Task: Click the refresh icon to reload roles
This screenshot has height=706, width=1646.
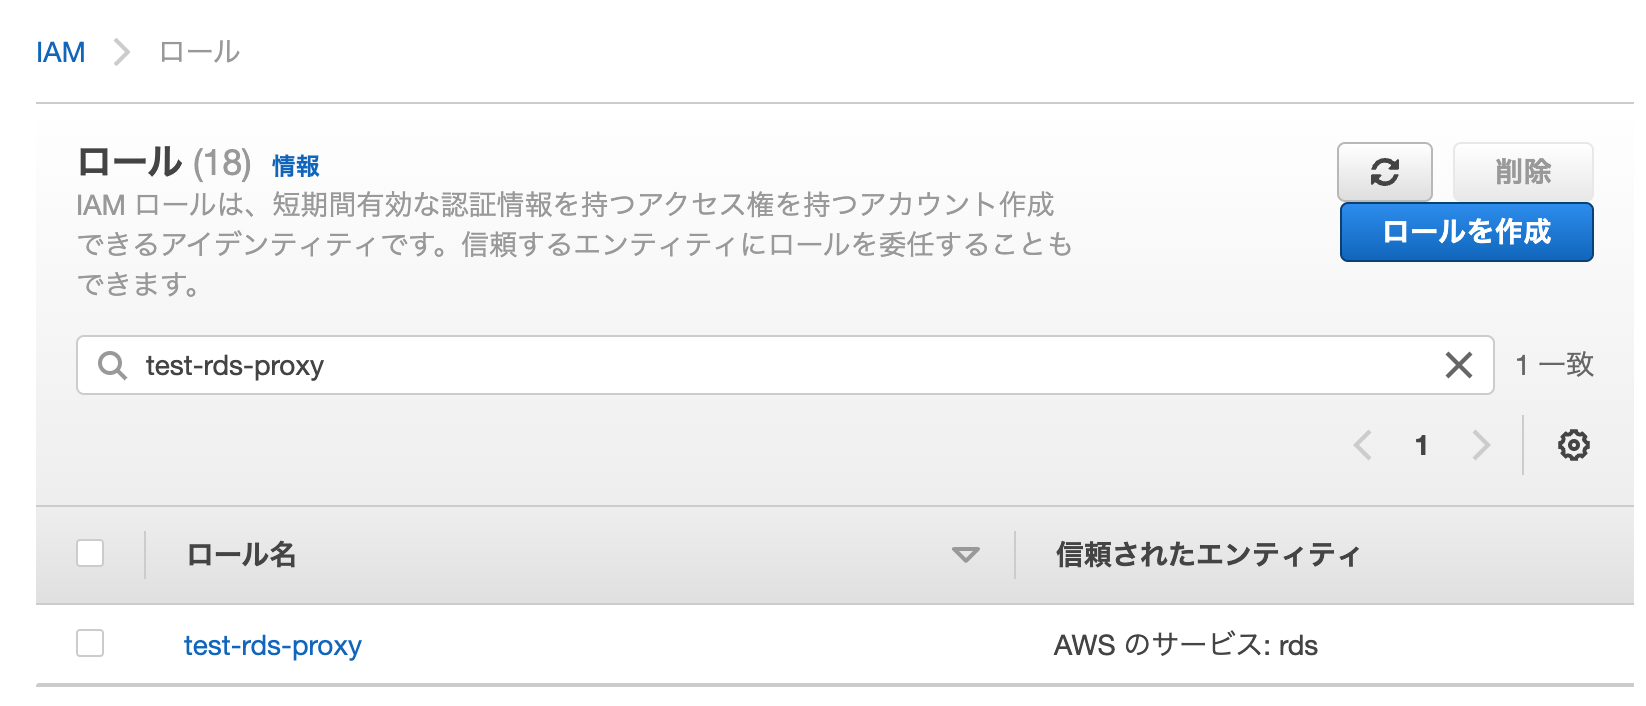Action: pyautogui.click(x=1385, y=172)
